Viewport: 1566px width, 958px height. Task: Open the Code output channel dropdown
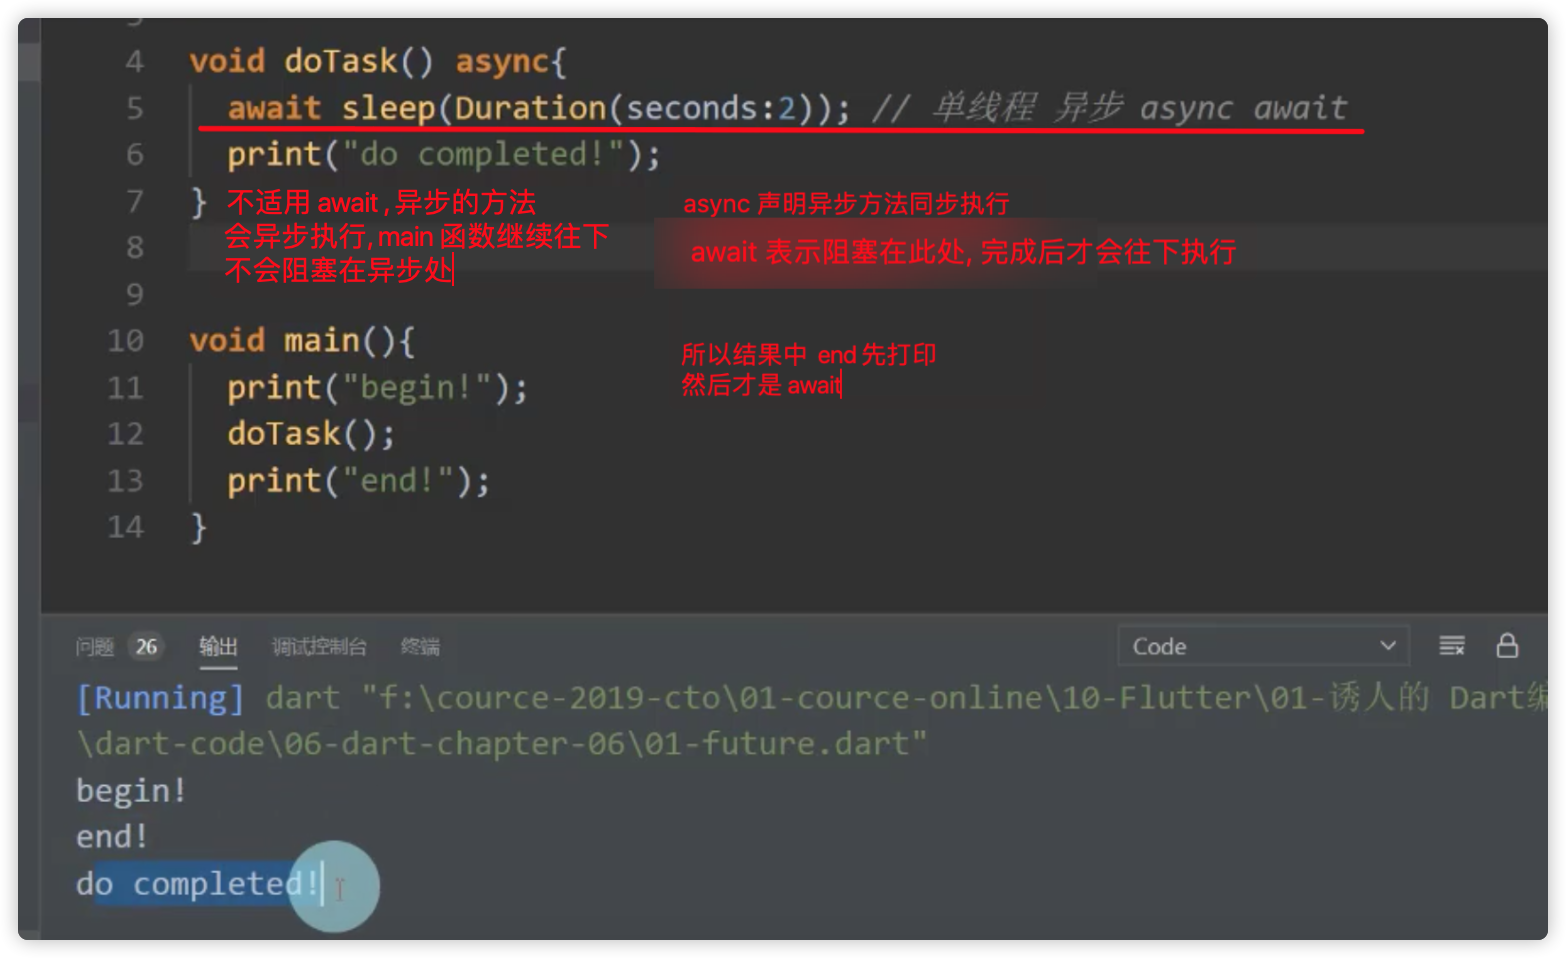[1263, 646]
